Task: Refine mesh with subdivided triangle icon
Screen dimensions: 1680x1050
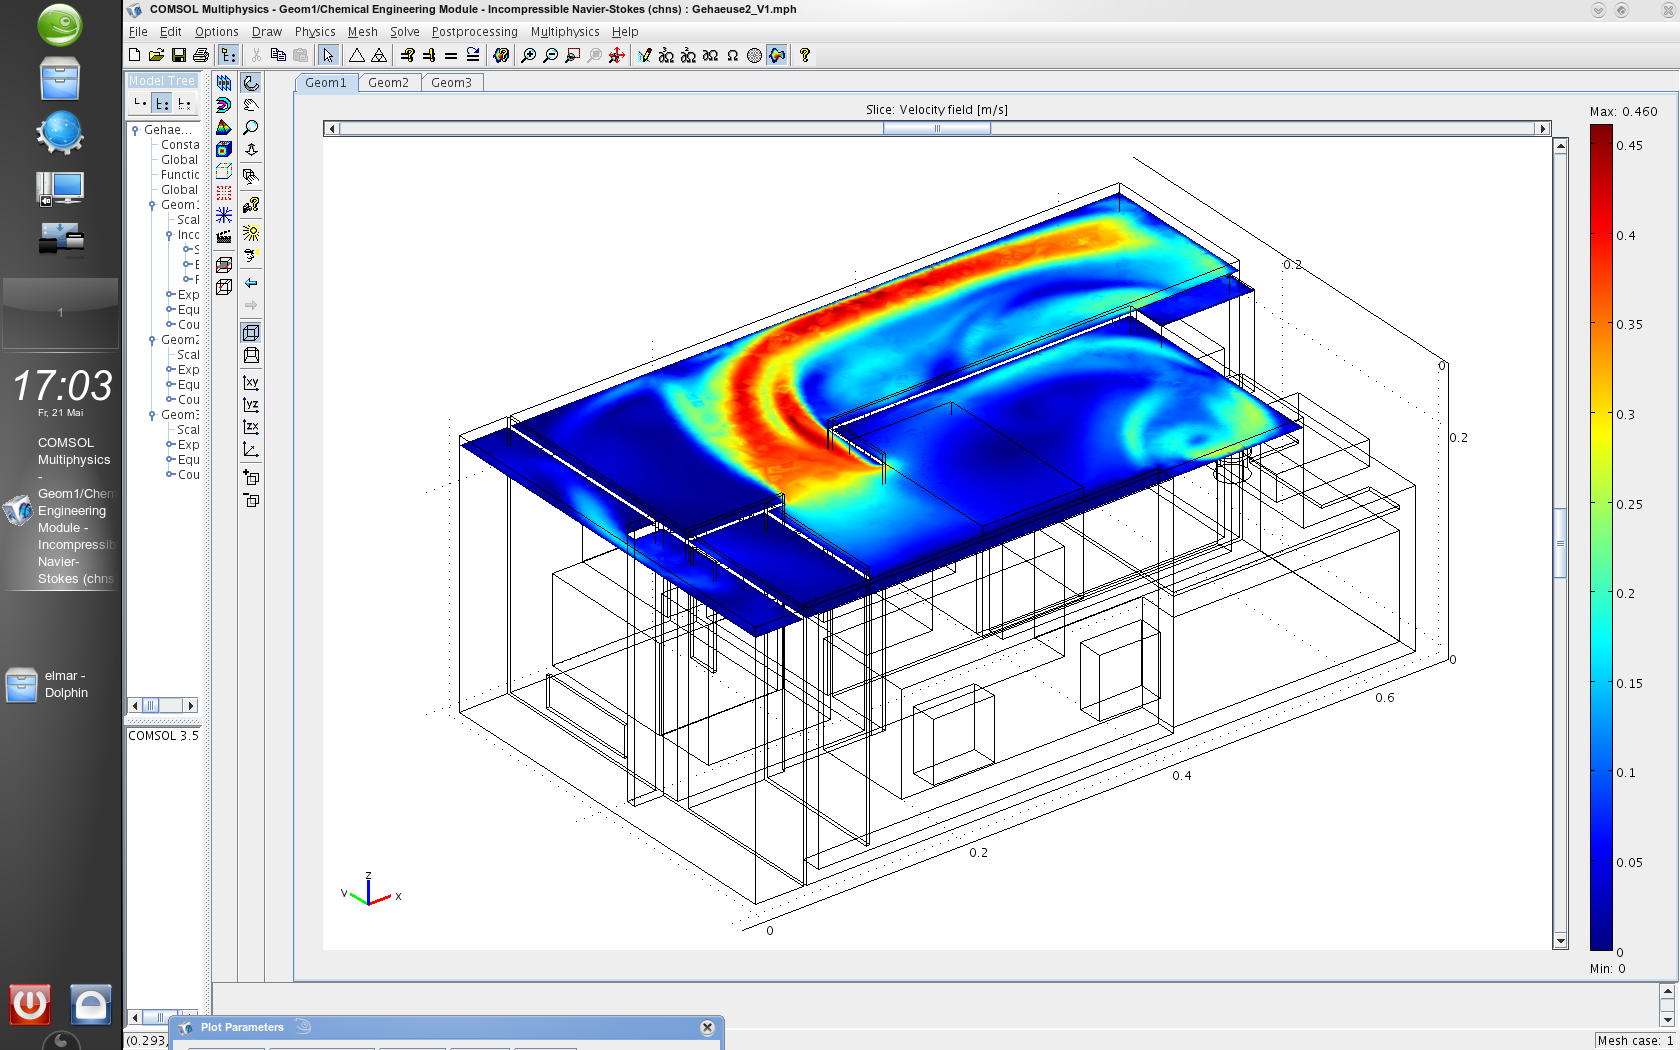Action: pyautogui.click(x=379, y=55)
